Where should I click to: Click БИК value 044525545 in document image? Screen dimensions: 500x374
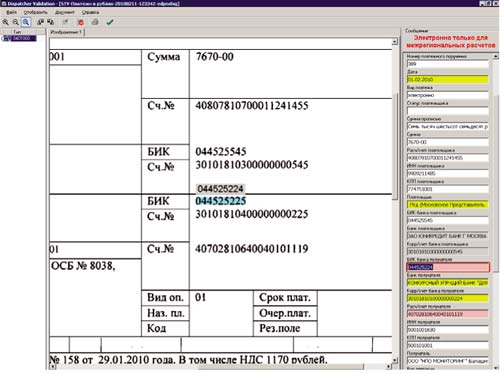click(x=221, y=152)
